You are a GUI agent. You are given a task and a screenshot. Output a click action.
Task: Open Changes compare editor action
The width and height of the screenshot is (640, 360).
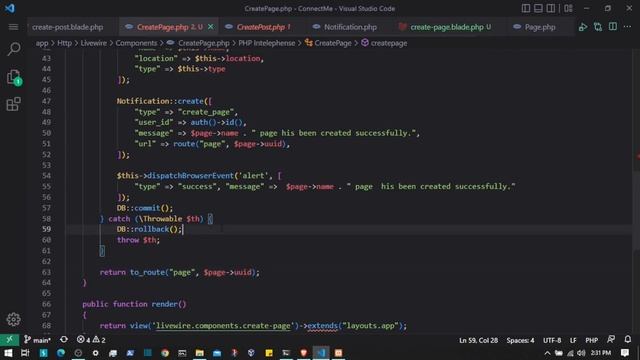point(598,27)
